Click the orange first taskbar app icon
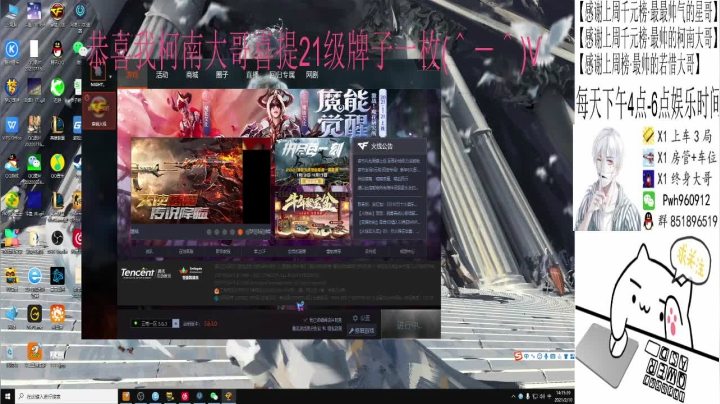 [x=126, y=396]
